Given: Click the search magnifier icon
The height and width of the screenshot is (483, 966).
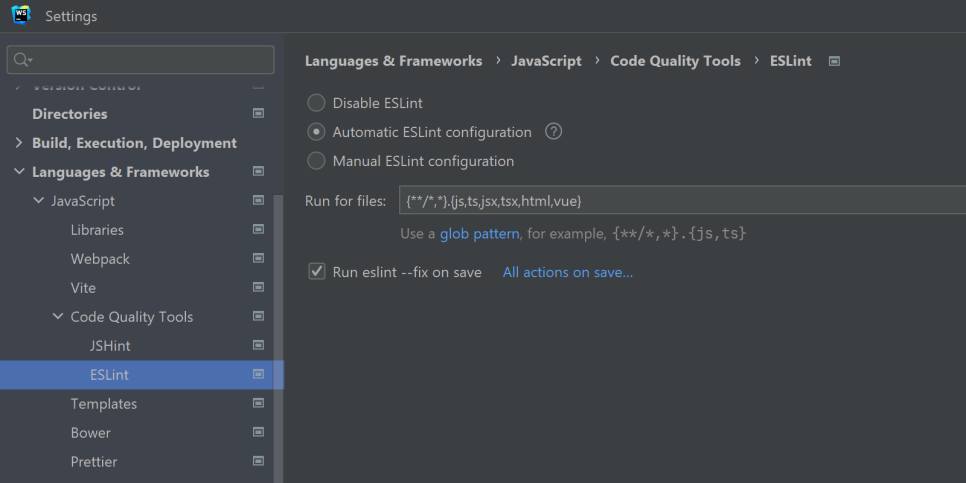Looking at the screenshot, I should (22, 60).
